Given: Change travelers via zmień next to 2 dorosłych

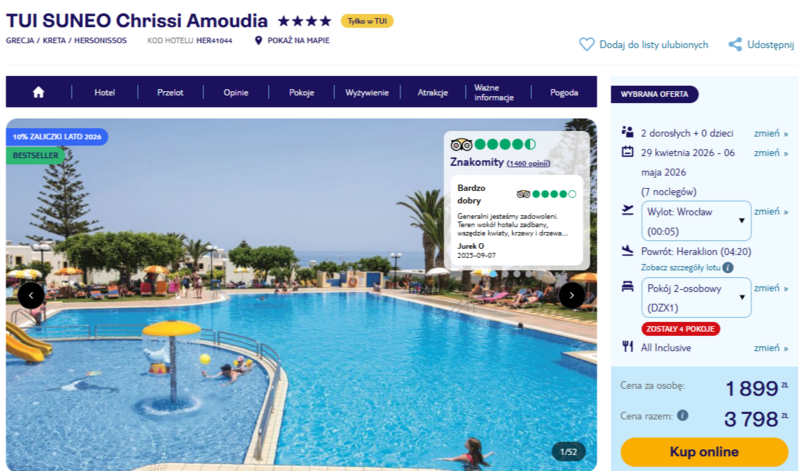Looking at the screenshot, I should pos(771,133).
